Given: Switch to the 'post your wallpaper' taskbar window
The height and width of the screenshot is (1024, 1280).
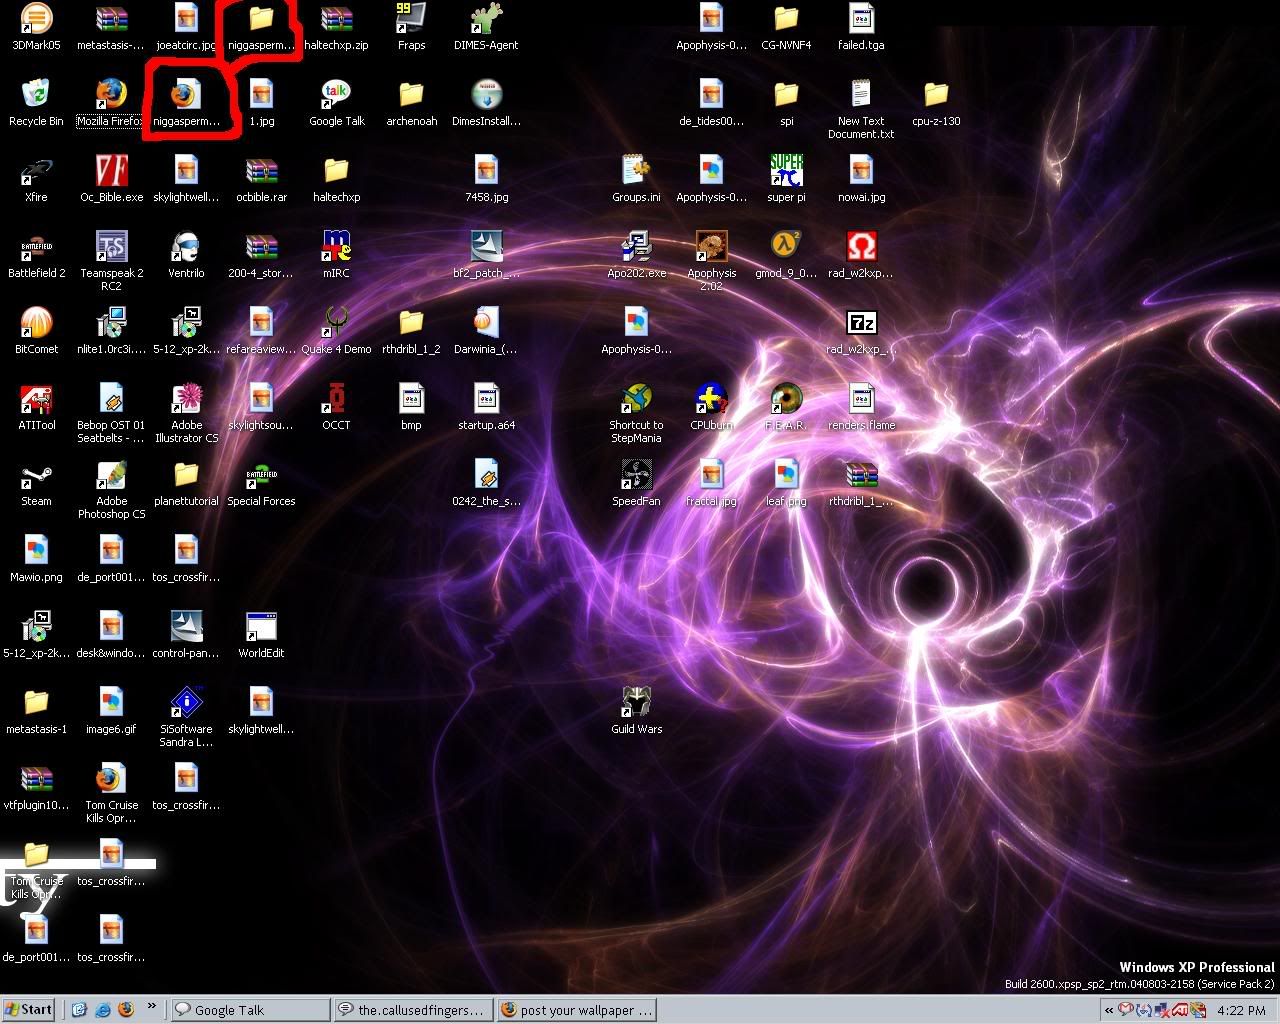Looking at the screenshot, I should point(576,1010).
